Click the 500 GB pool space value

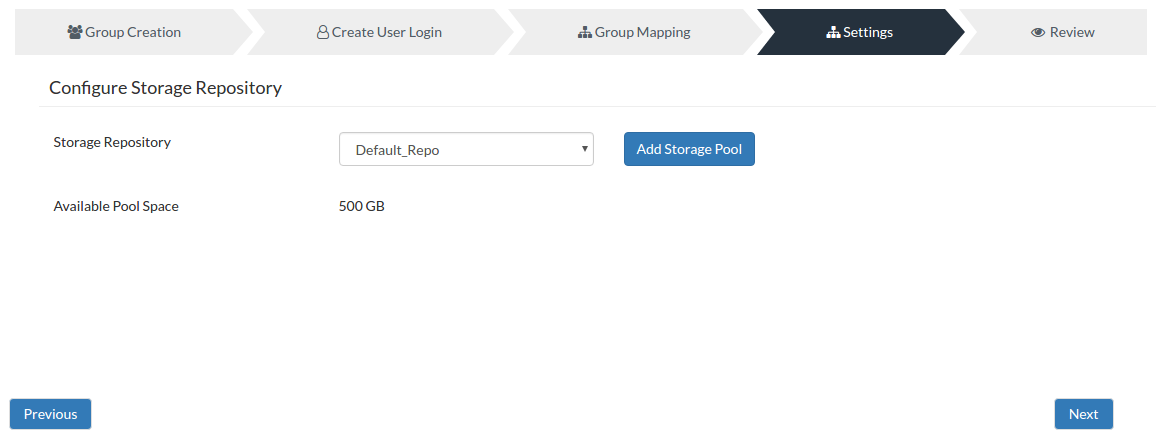[362, 206]
